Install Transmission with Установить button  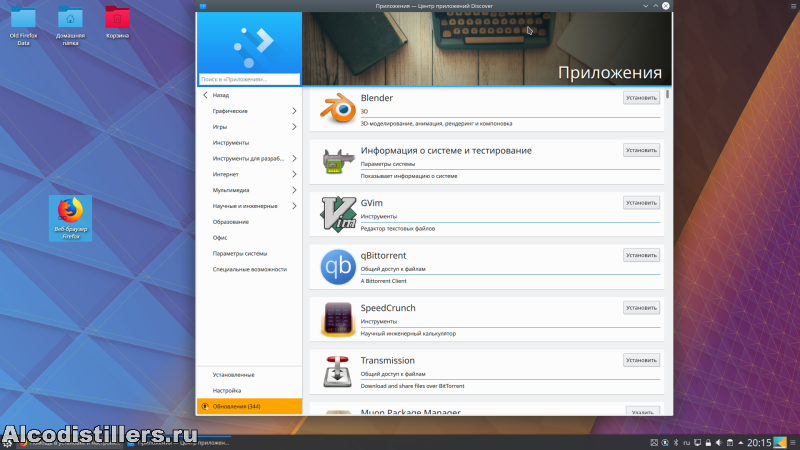641,360
